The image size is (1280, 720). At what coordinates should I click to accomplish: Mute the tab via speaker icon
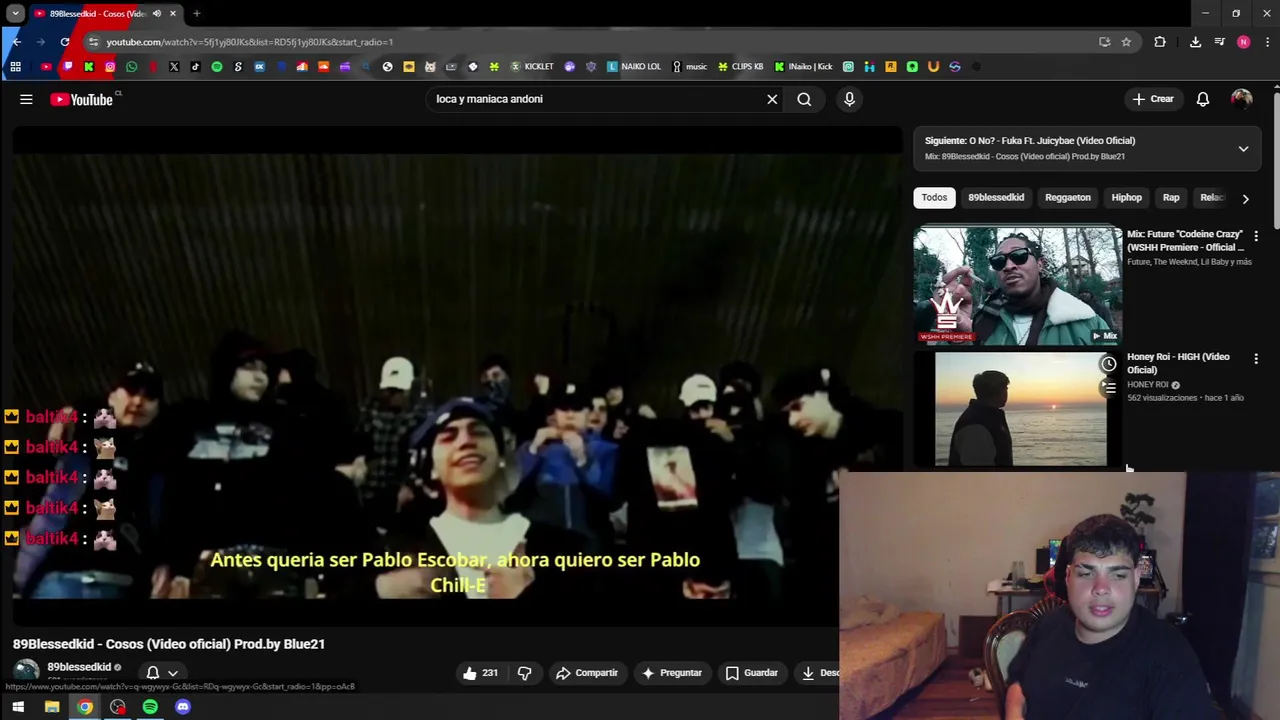pos(157,13)
